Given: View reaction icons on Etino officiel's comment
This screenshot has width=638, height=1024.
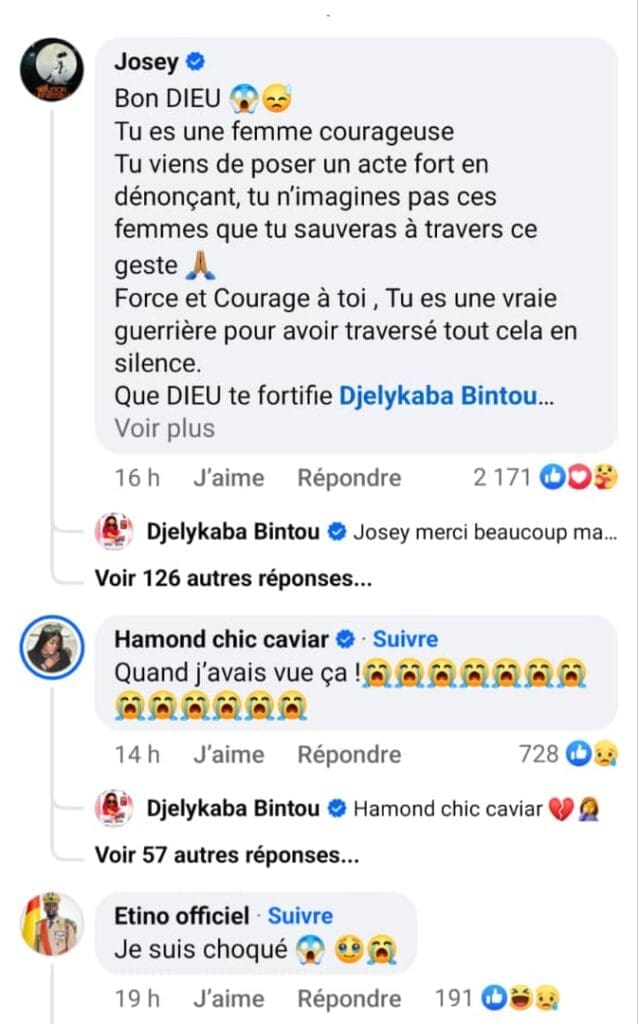Looking at the screenshot, I should click(522, 998).
